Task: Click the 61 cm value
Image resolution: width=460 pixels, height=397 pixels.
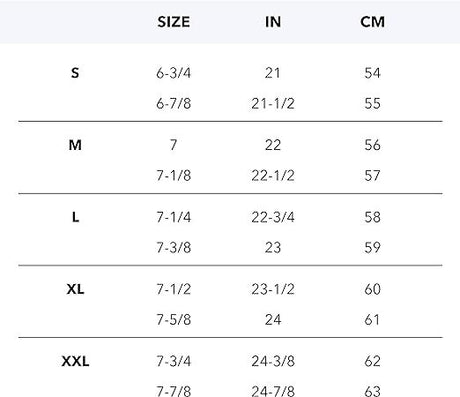Action: [x=372, y=320]
